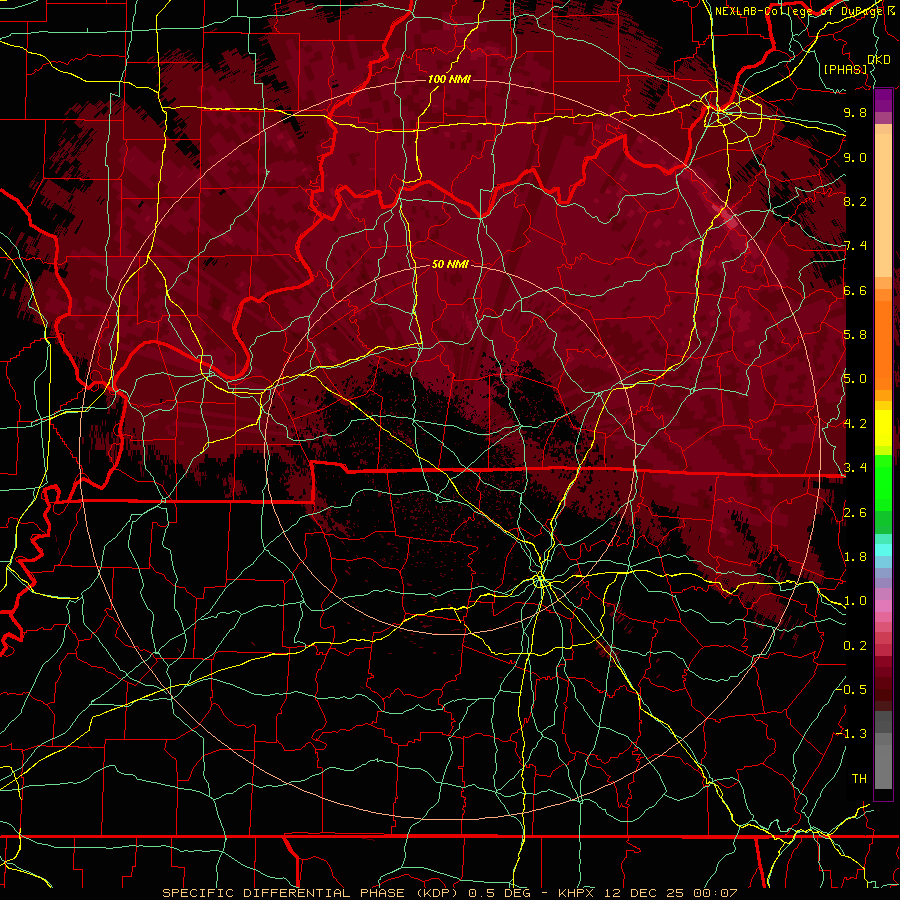The height and width of the screenshot is (900, 900).
Task: Click the 4.2 scale value
Action: 855,424
